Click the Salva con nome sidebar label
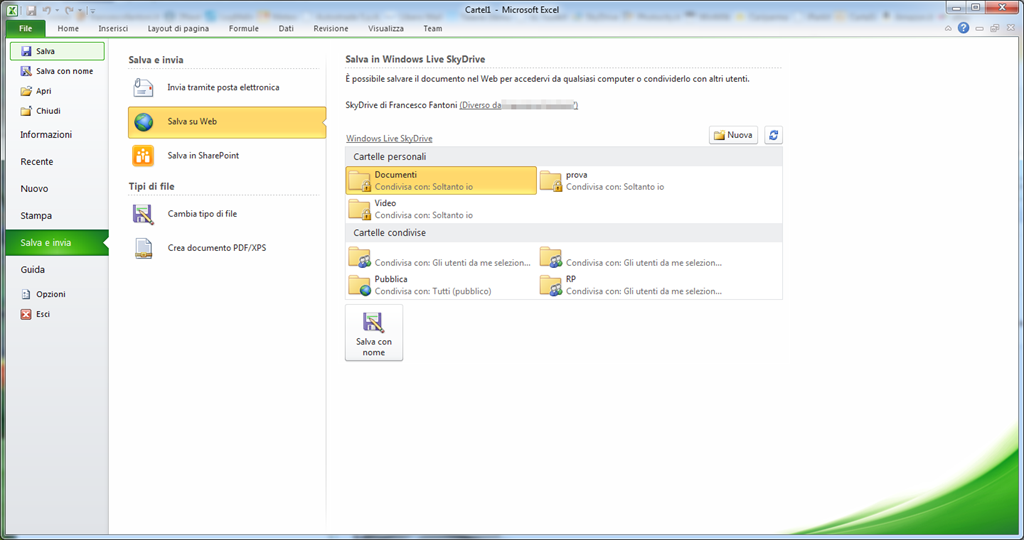The width and height of the screenshot is (1024, 540). tap(65, 71)
